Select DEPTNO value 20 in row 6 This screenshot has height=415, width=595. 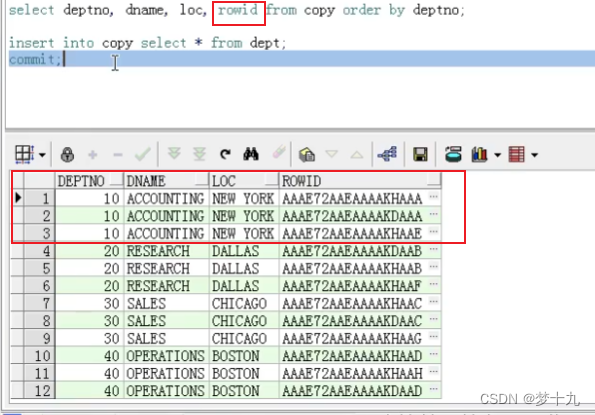click(90, 286)
